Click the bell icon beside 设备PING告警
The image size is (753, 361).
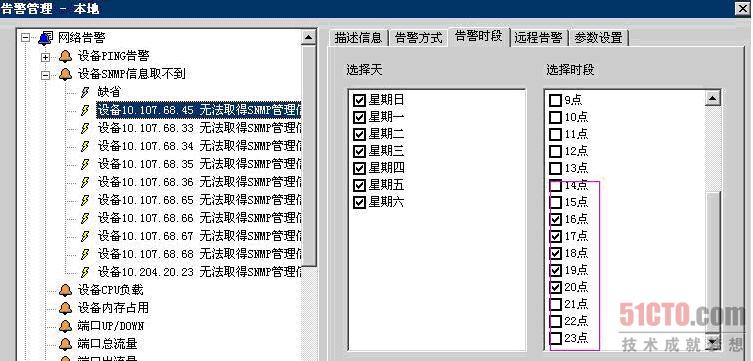click(x=65, y=56)
